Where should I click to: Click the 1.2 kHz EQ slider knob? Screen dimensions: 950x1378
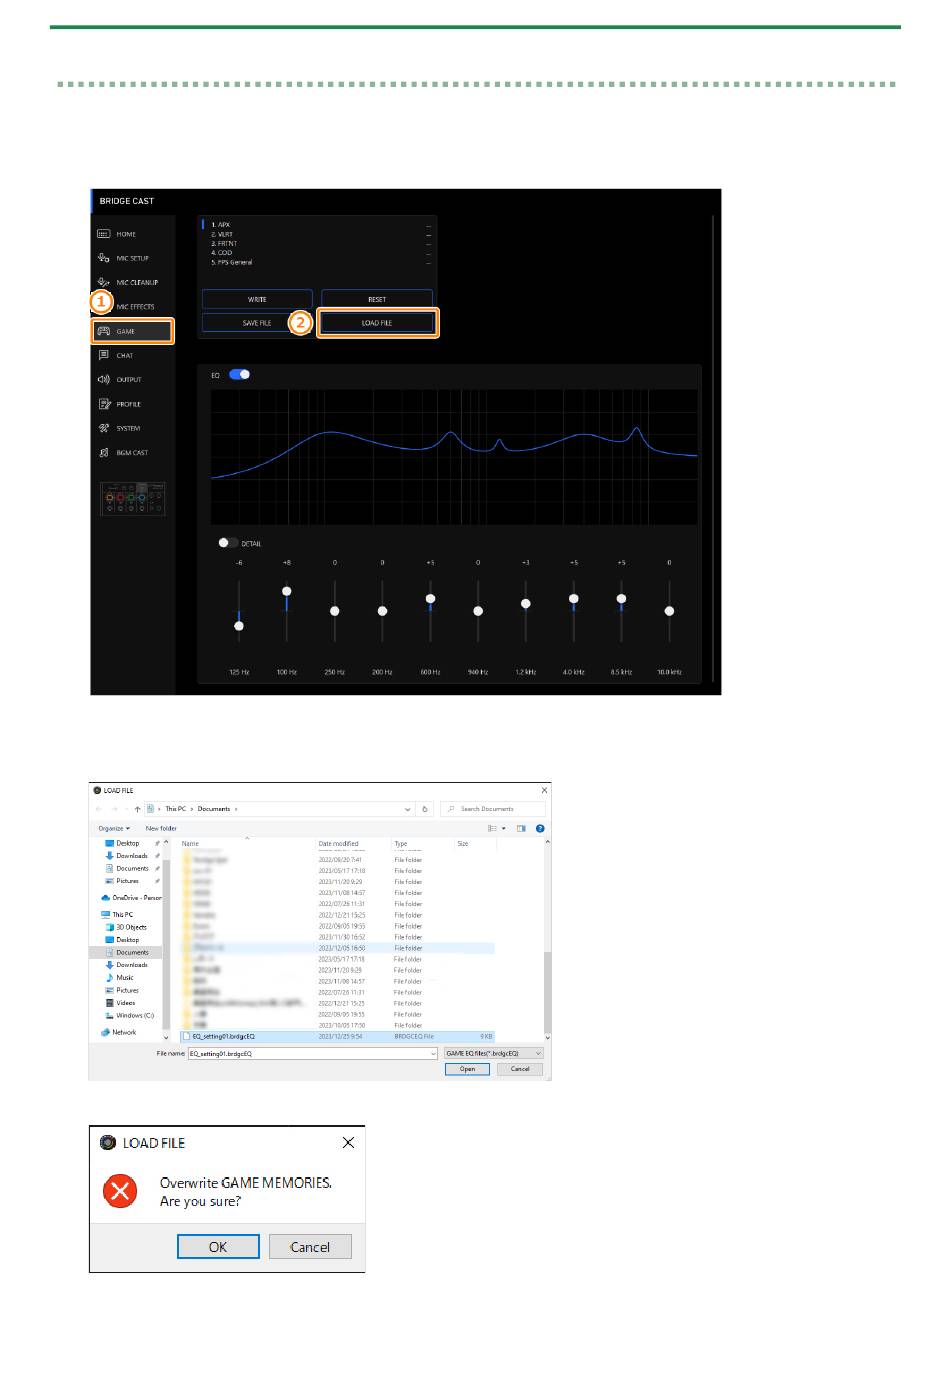tap(526, 603)
